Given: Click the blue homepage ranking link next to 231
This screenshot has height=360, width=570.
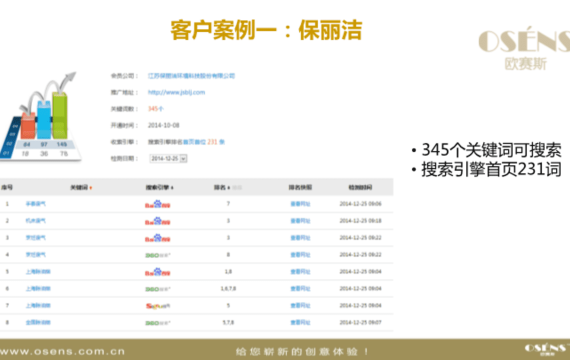Looking at the screenshot, I should [x=194, y=142].
